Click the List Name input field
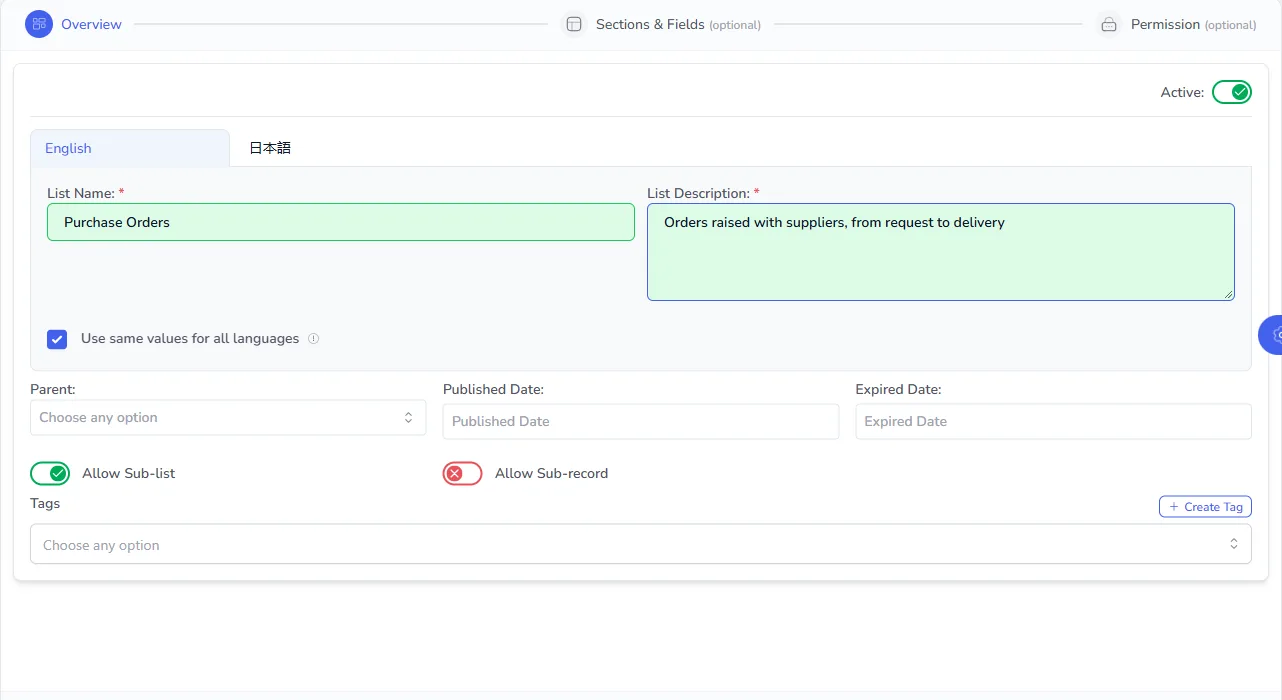Screen dimensions: 1282x700 (x=341, y=222)
